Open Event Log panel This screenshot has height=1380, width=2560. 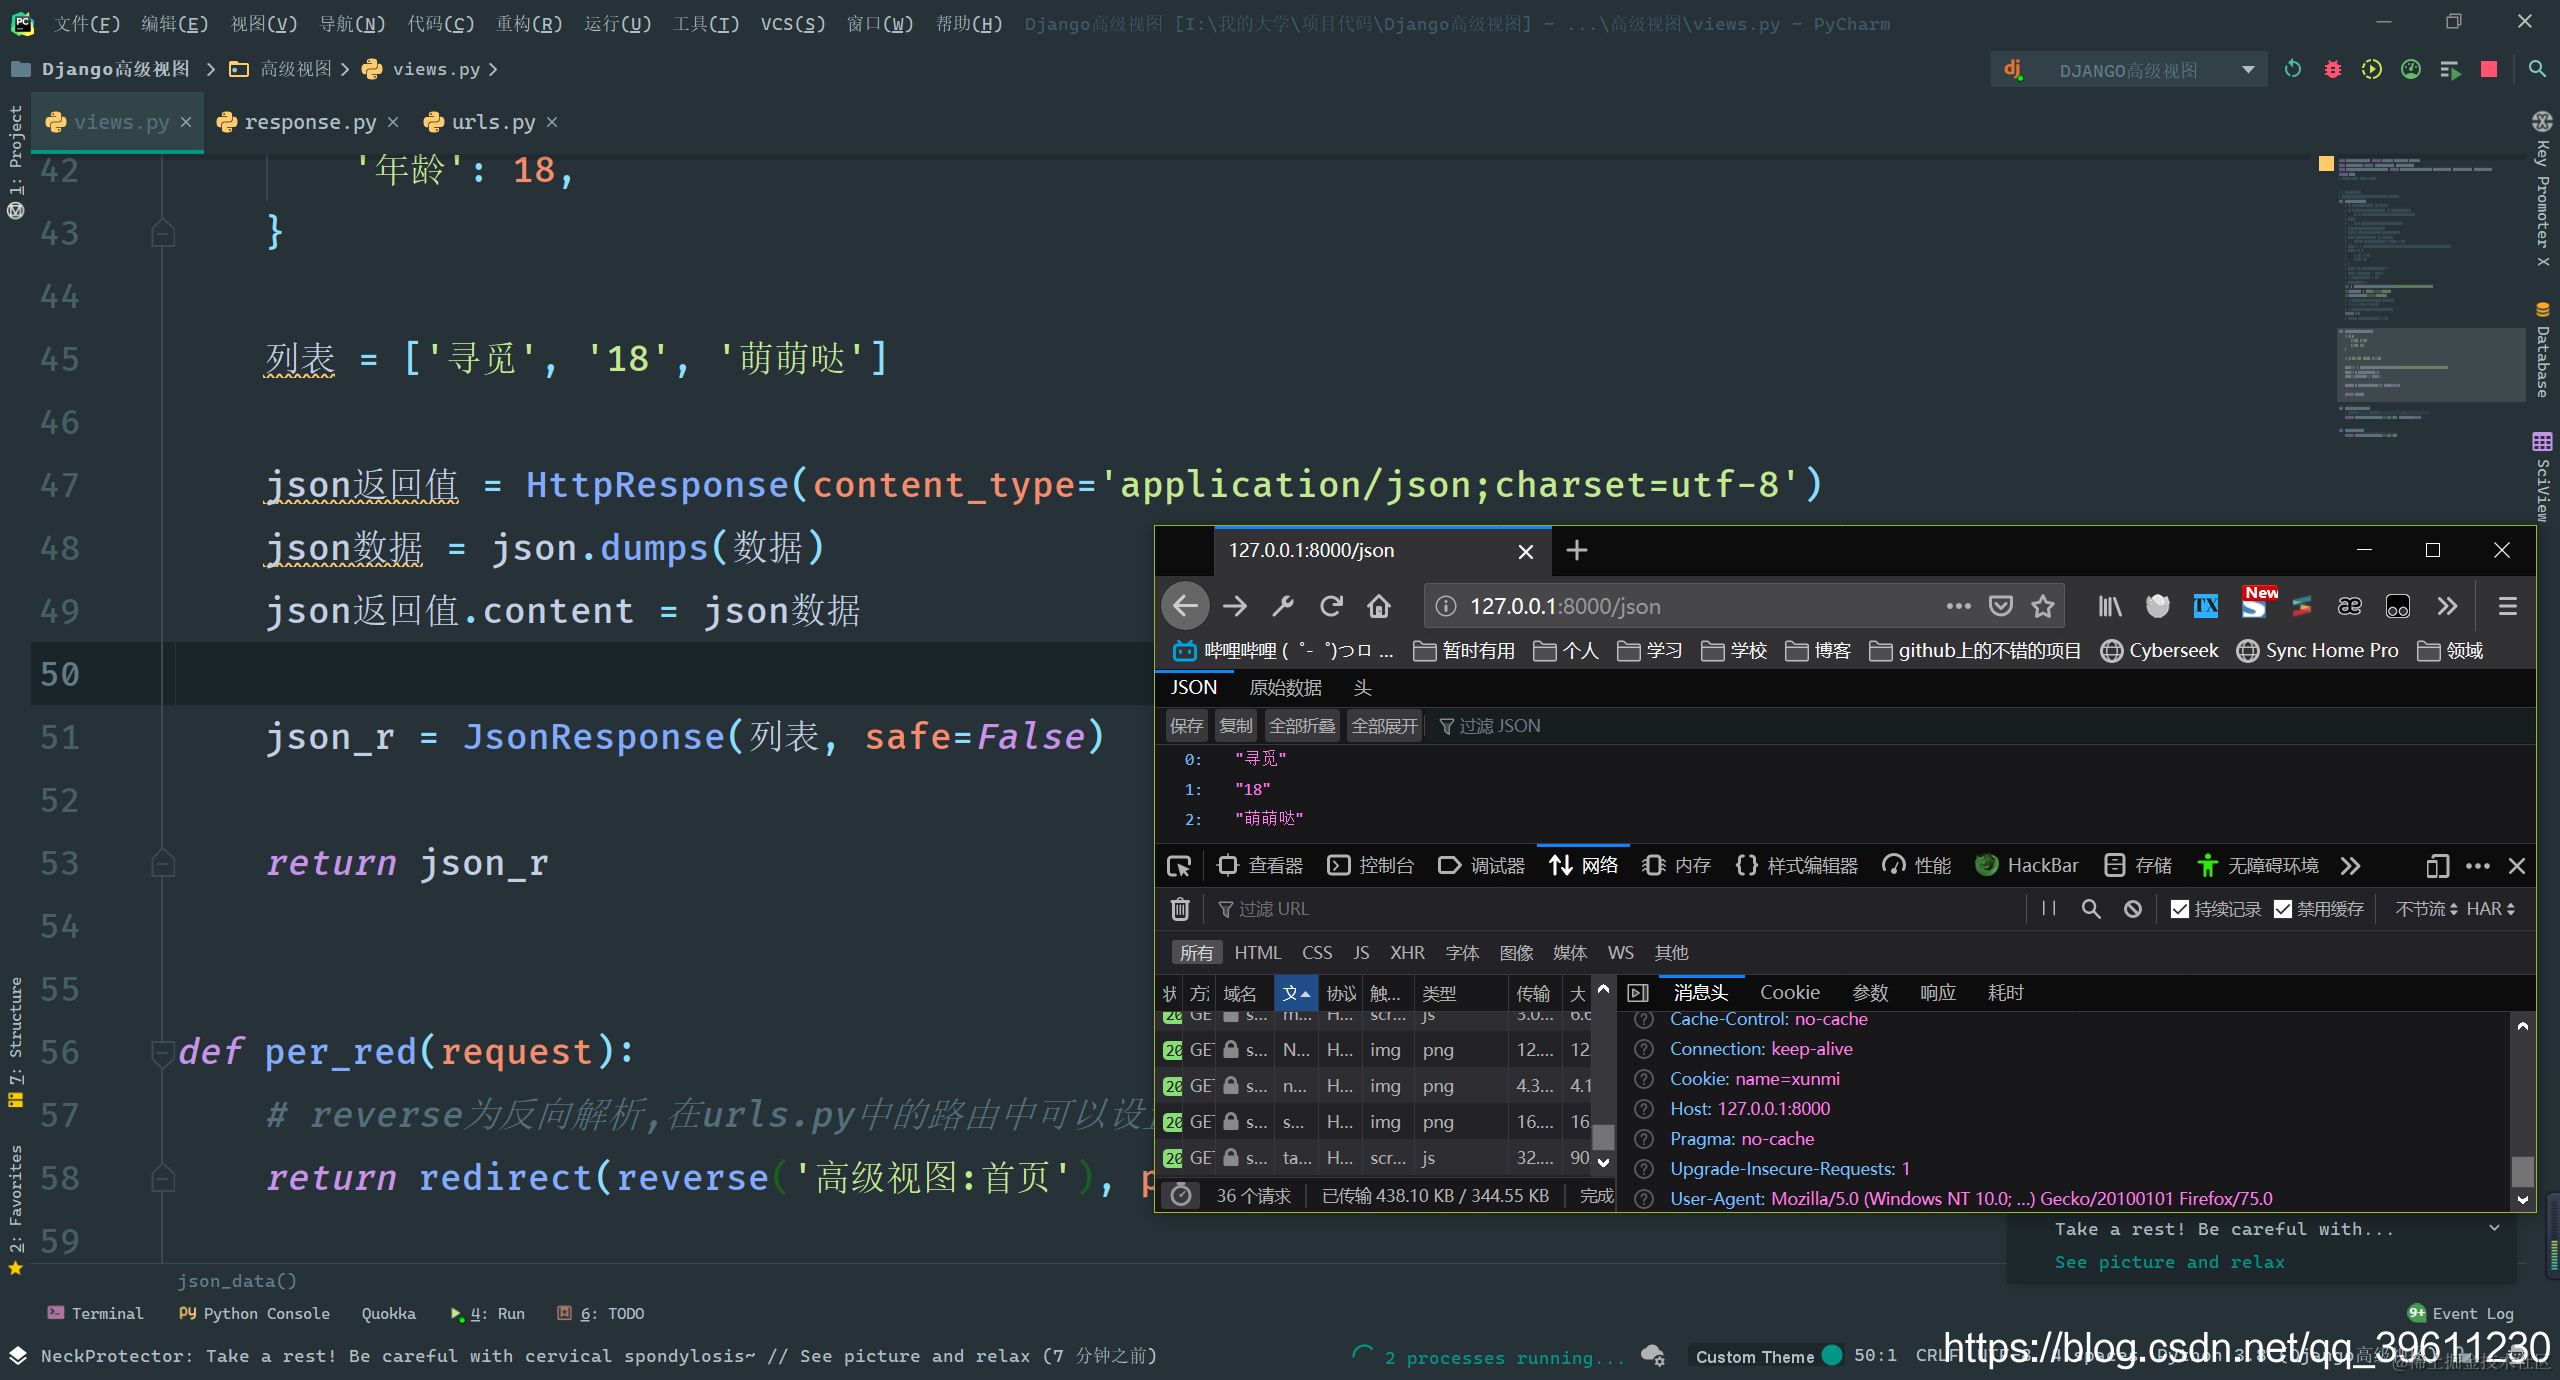2461,1314
